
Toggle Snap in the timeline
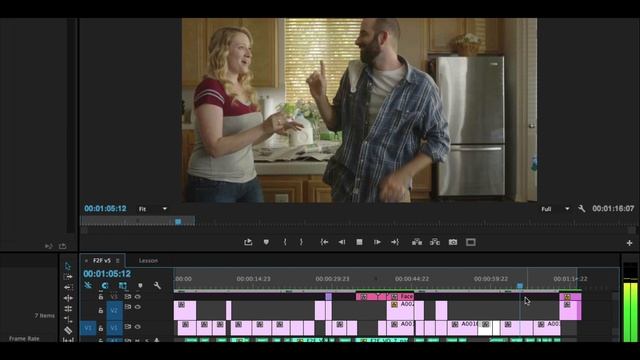tap(105, 285)
